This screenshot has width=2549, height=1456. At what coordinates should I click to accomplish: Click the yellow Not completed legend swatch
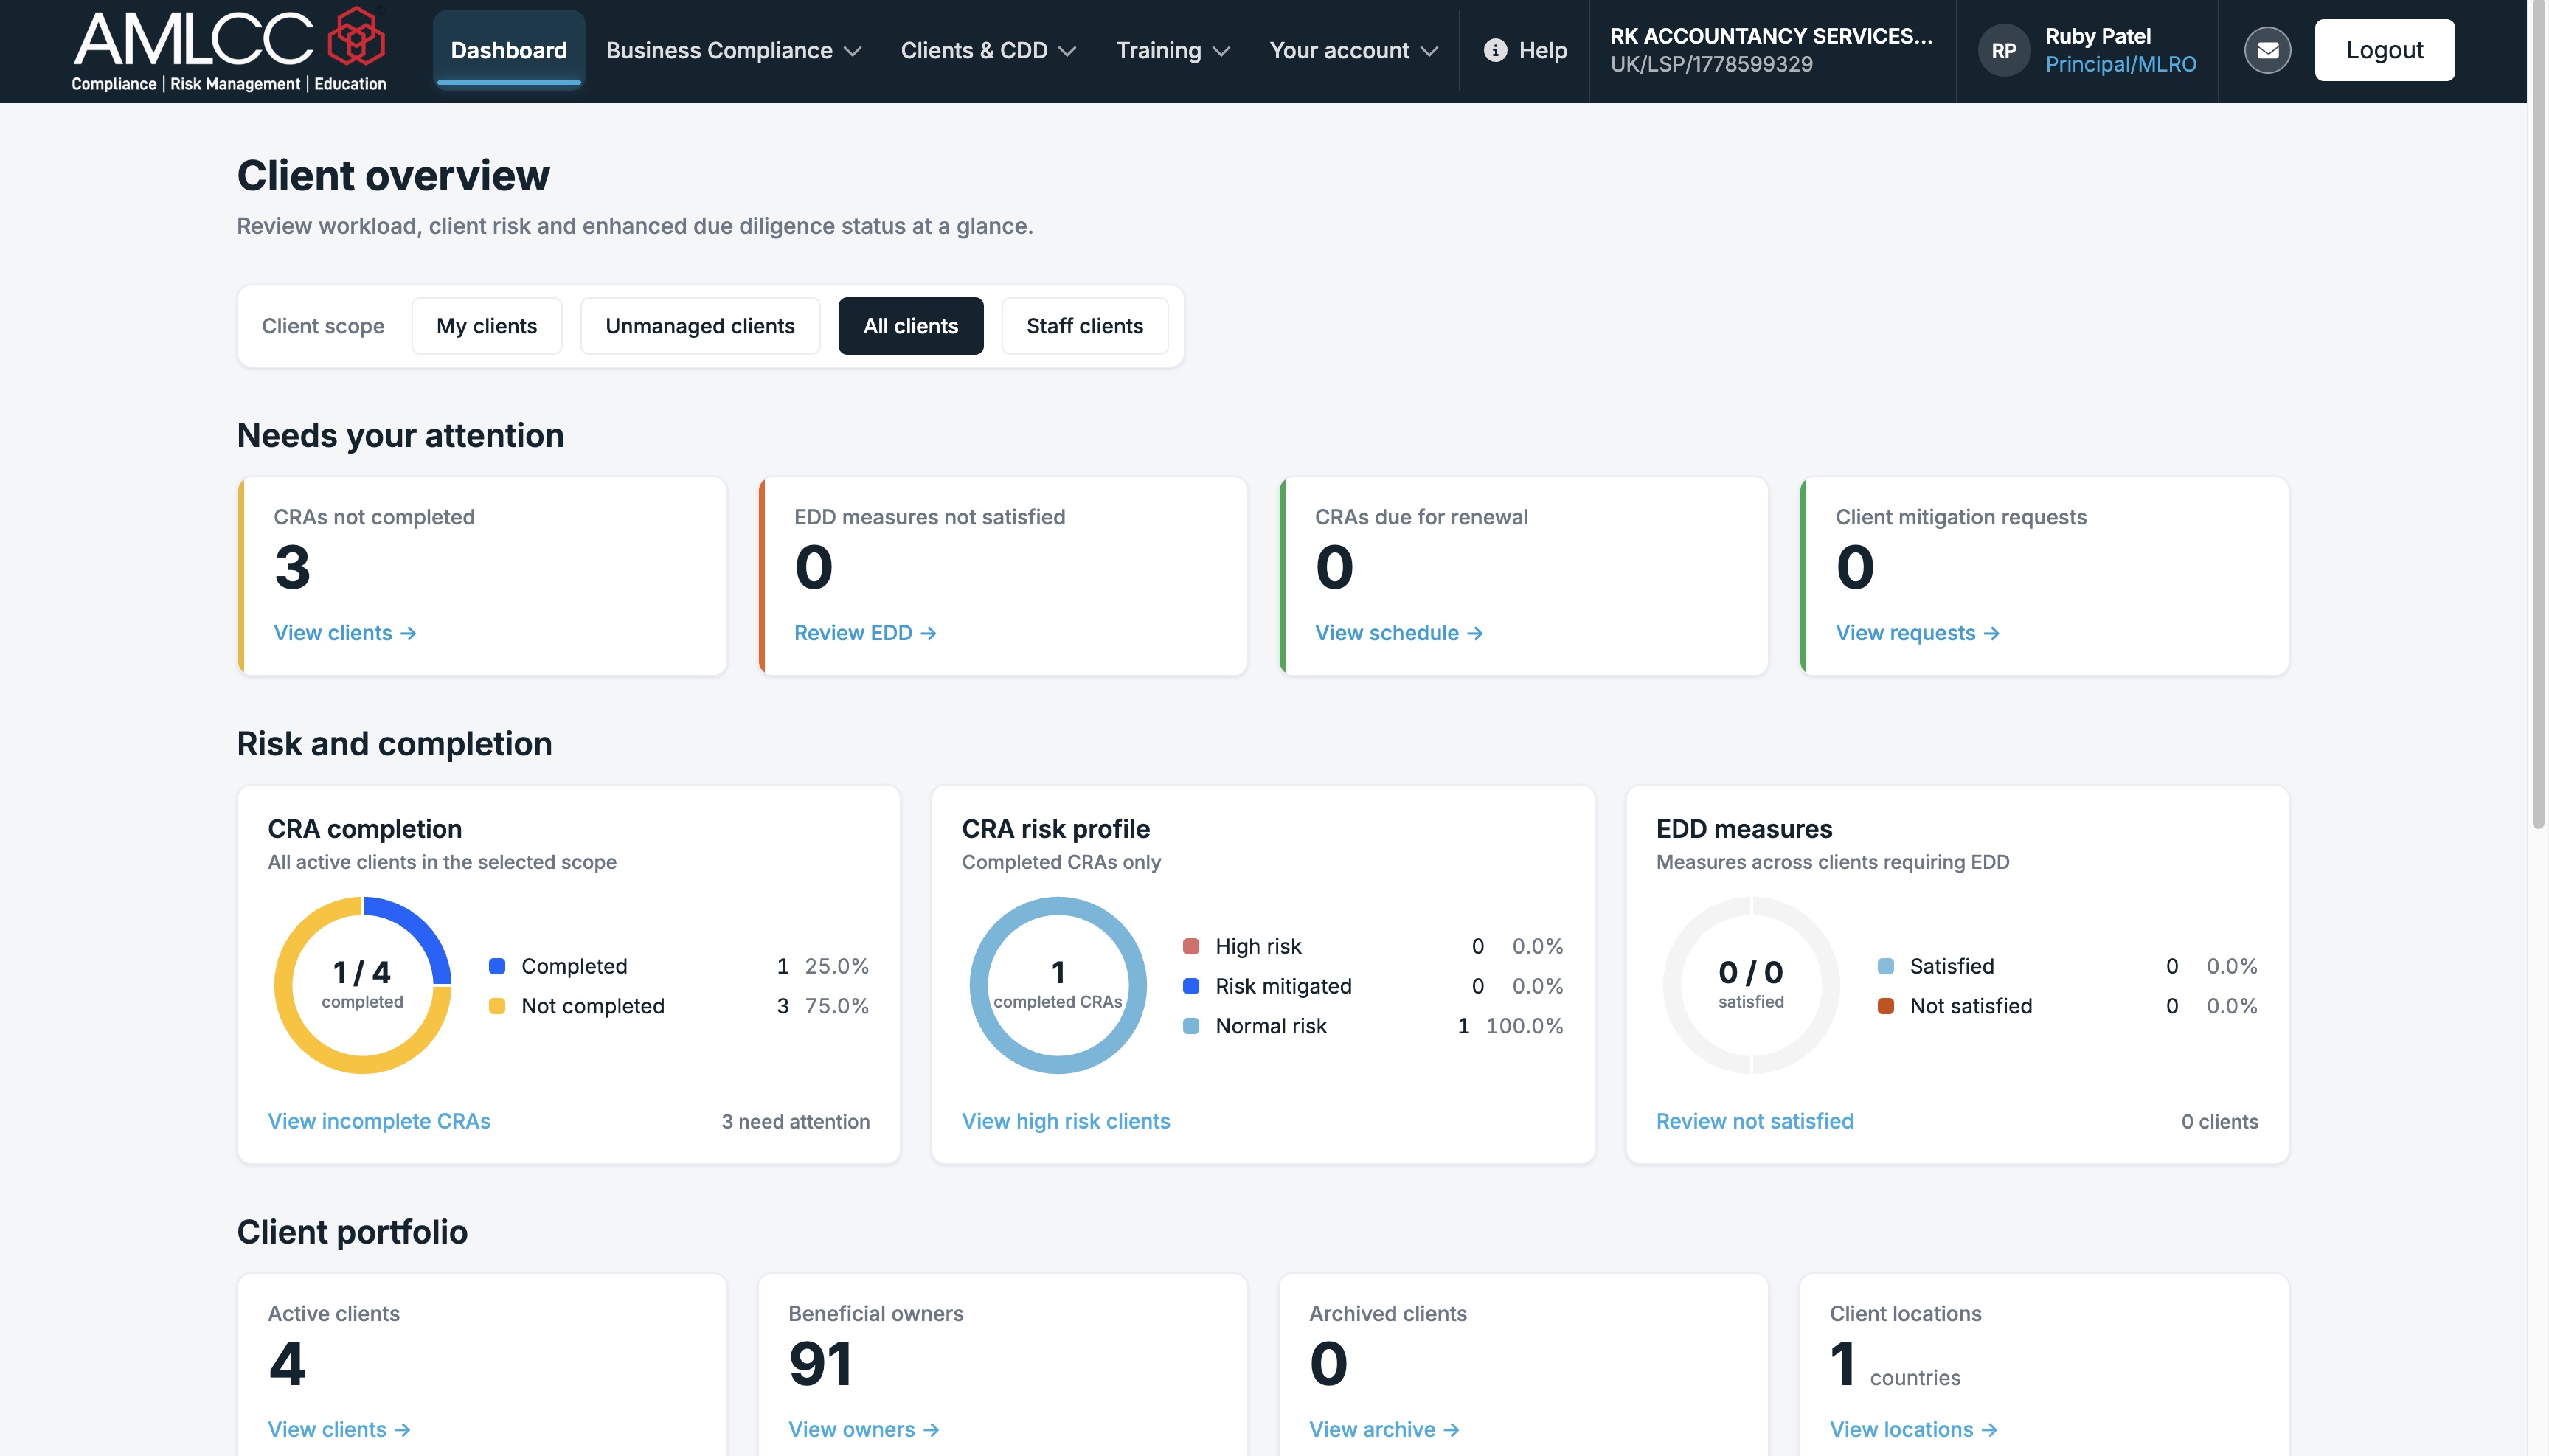[496, 1006]
